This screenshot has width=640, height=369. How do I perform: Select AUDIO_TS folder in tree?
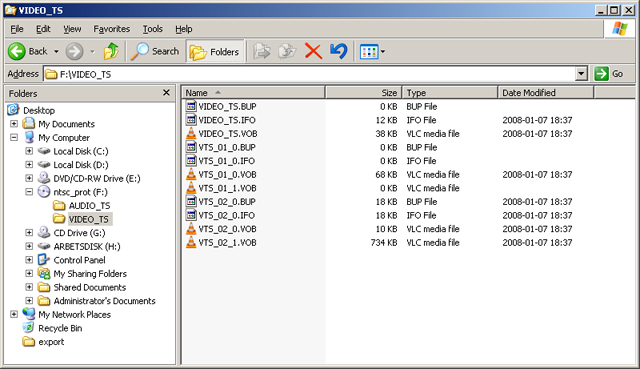(x=89, y=206)
